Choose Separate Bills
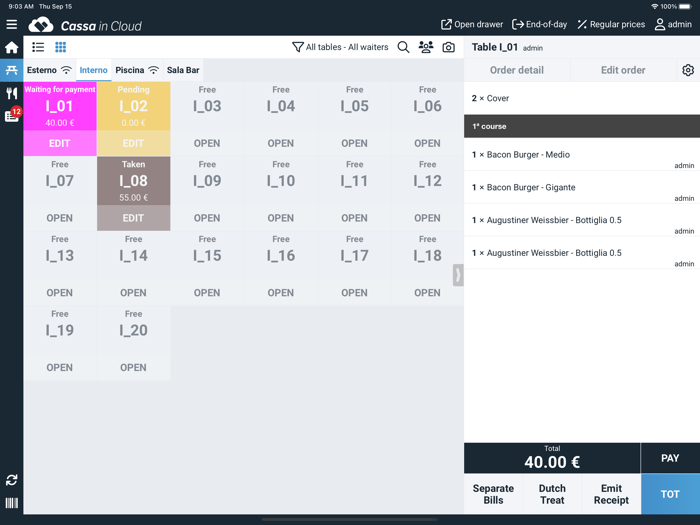Image resolution: width=700 pixels, height=525 pixels. tap(493, 494)
